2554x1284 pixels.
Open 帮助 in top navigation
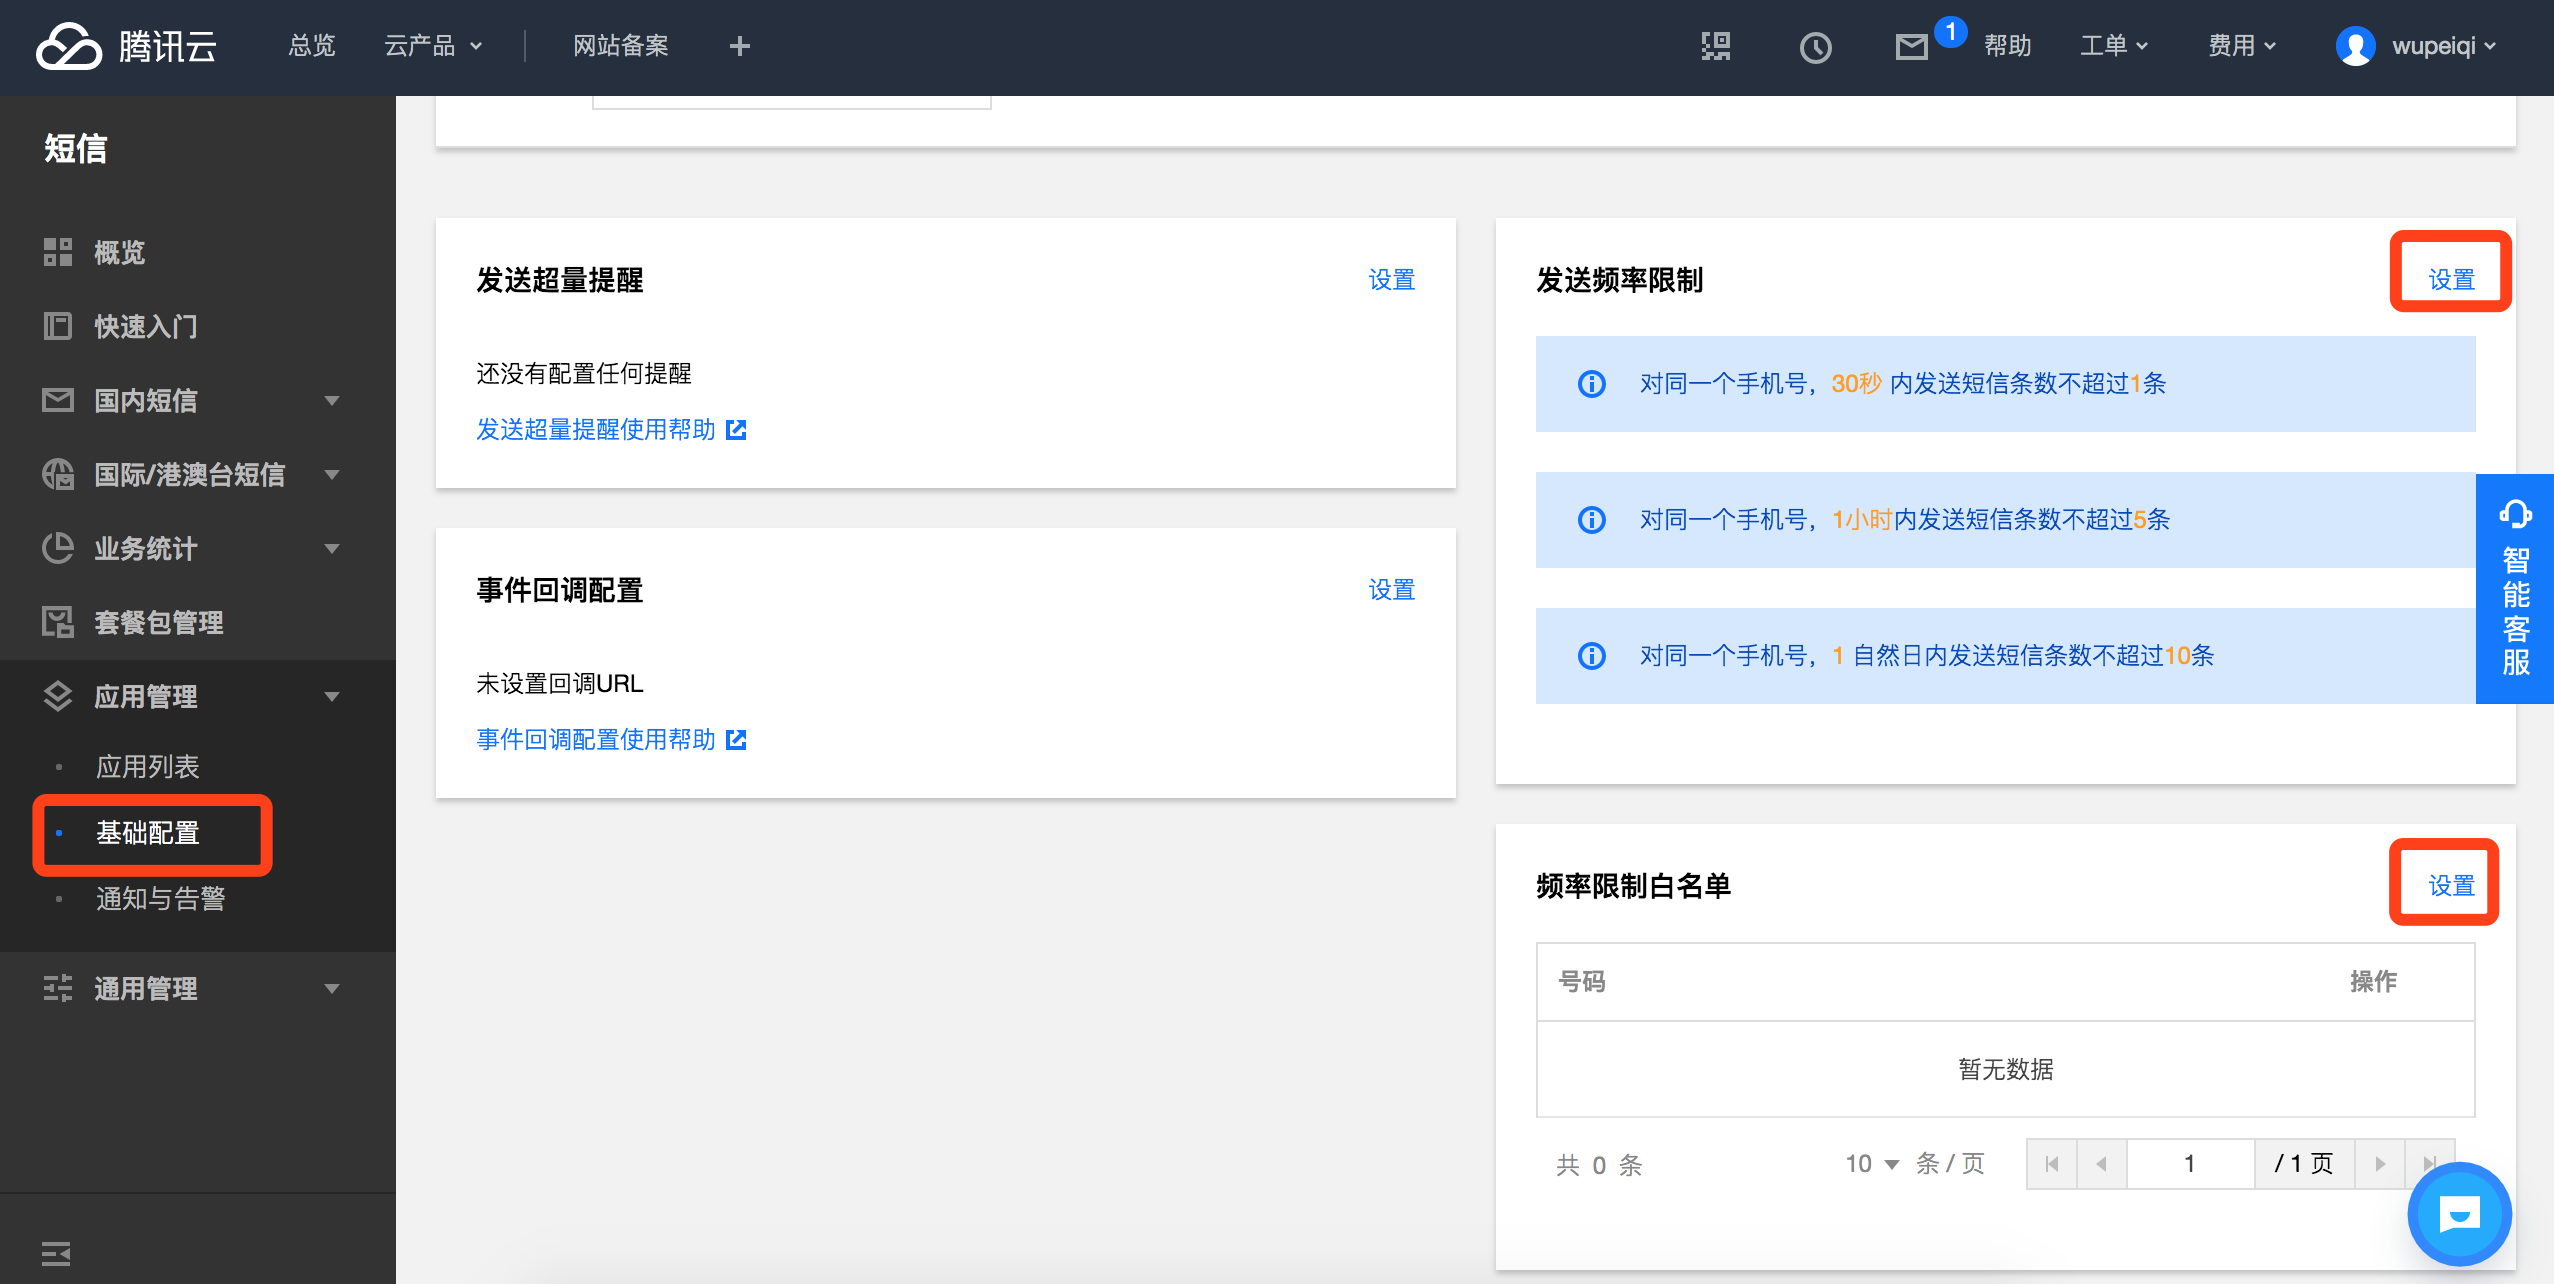click(x=2007, y=46)
